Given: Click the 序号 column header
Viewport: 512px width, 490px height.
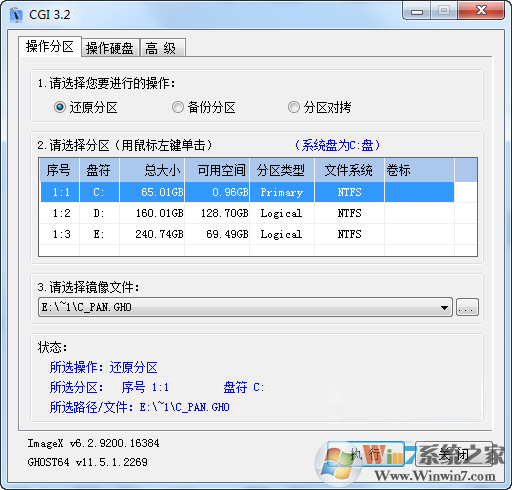Looking at the screenshot, I should click(59, 170).
